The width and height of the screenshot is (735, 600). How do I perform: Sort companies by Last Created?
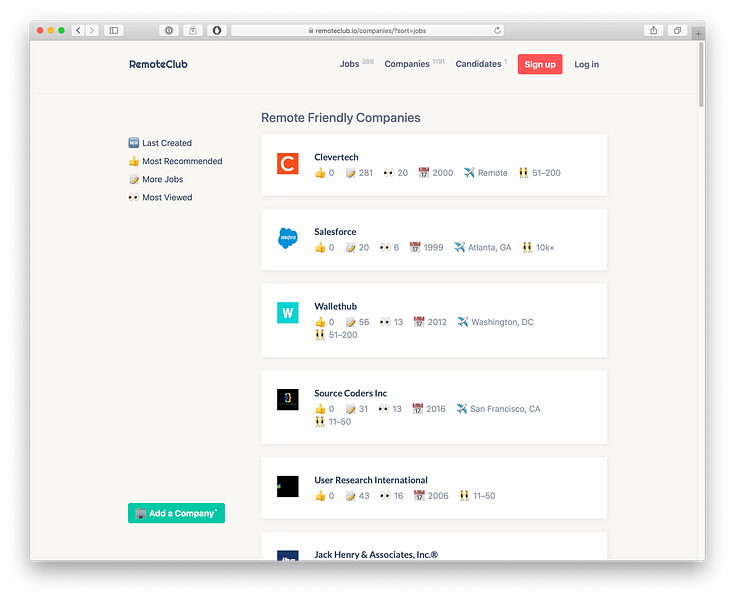click(160, 142)
